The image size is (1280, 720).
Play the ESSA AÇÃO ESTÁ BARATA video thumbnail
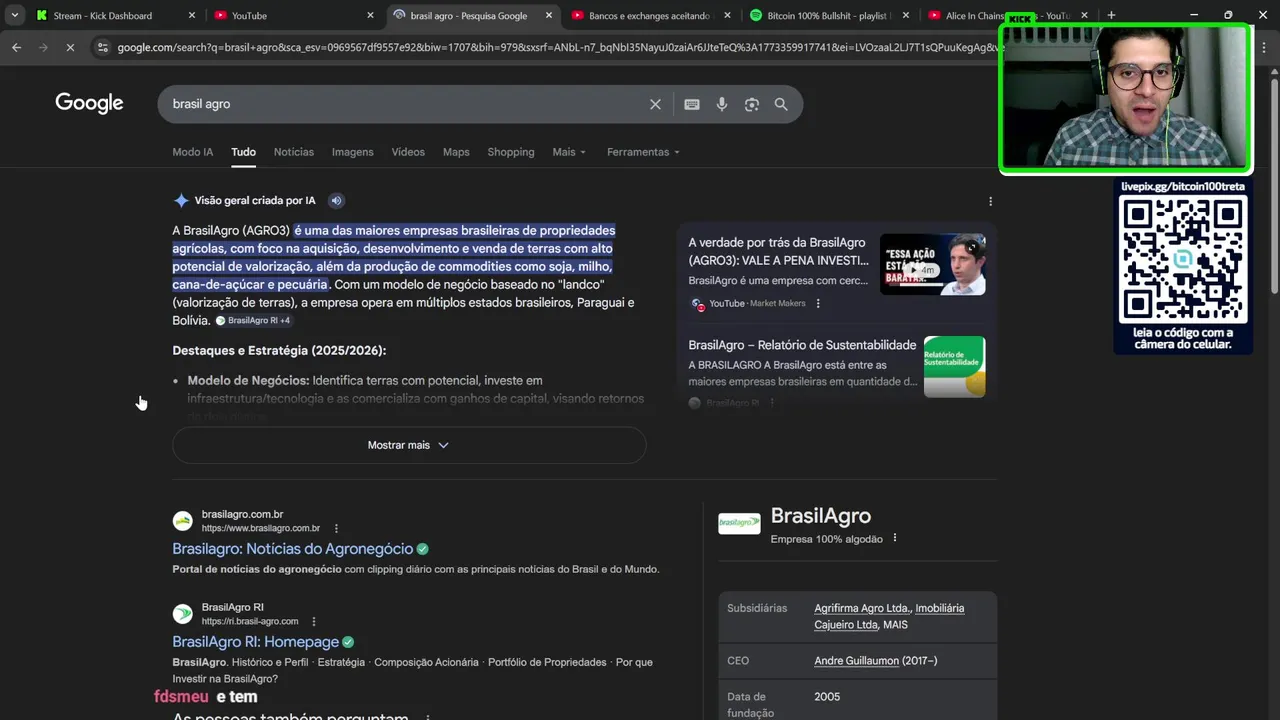[x=932, y=264]
